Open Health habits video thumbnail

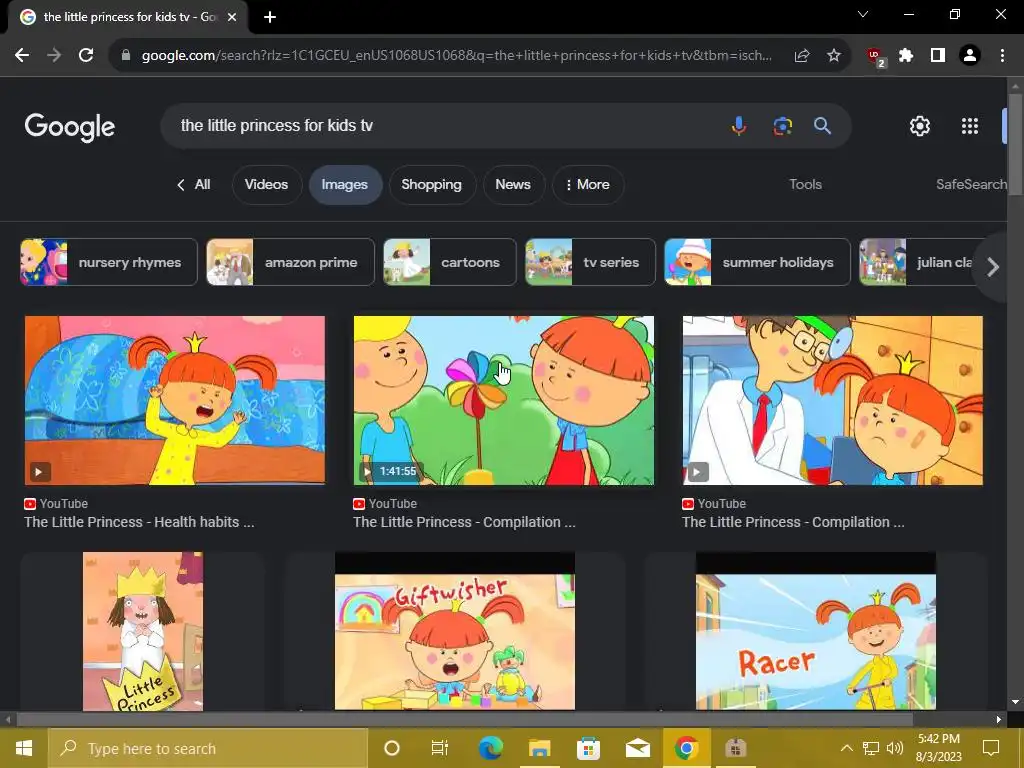coord(174,400)
